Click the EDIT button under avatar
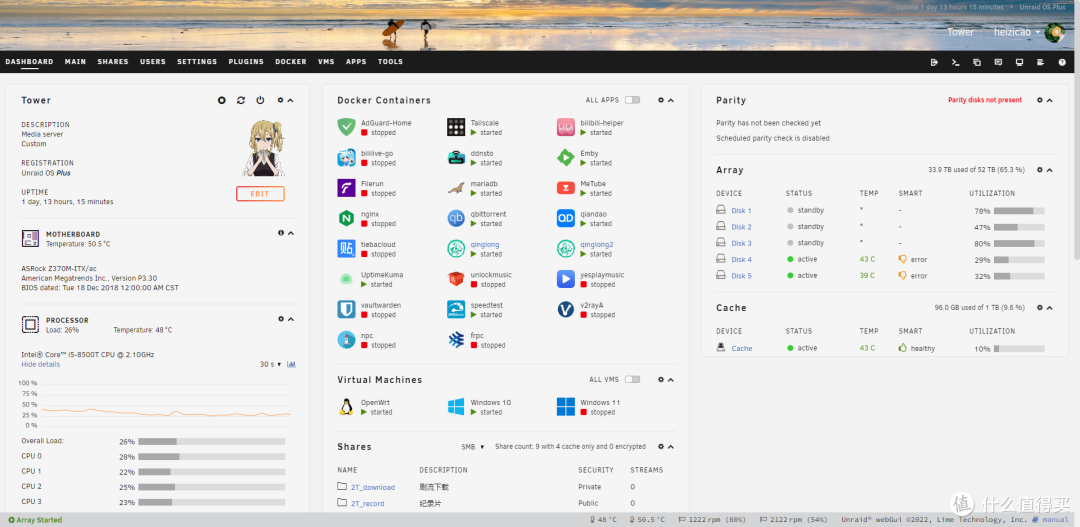The width and height of the screenshot is (1080, 527). click(x=260, y=194)
